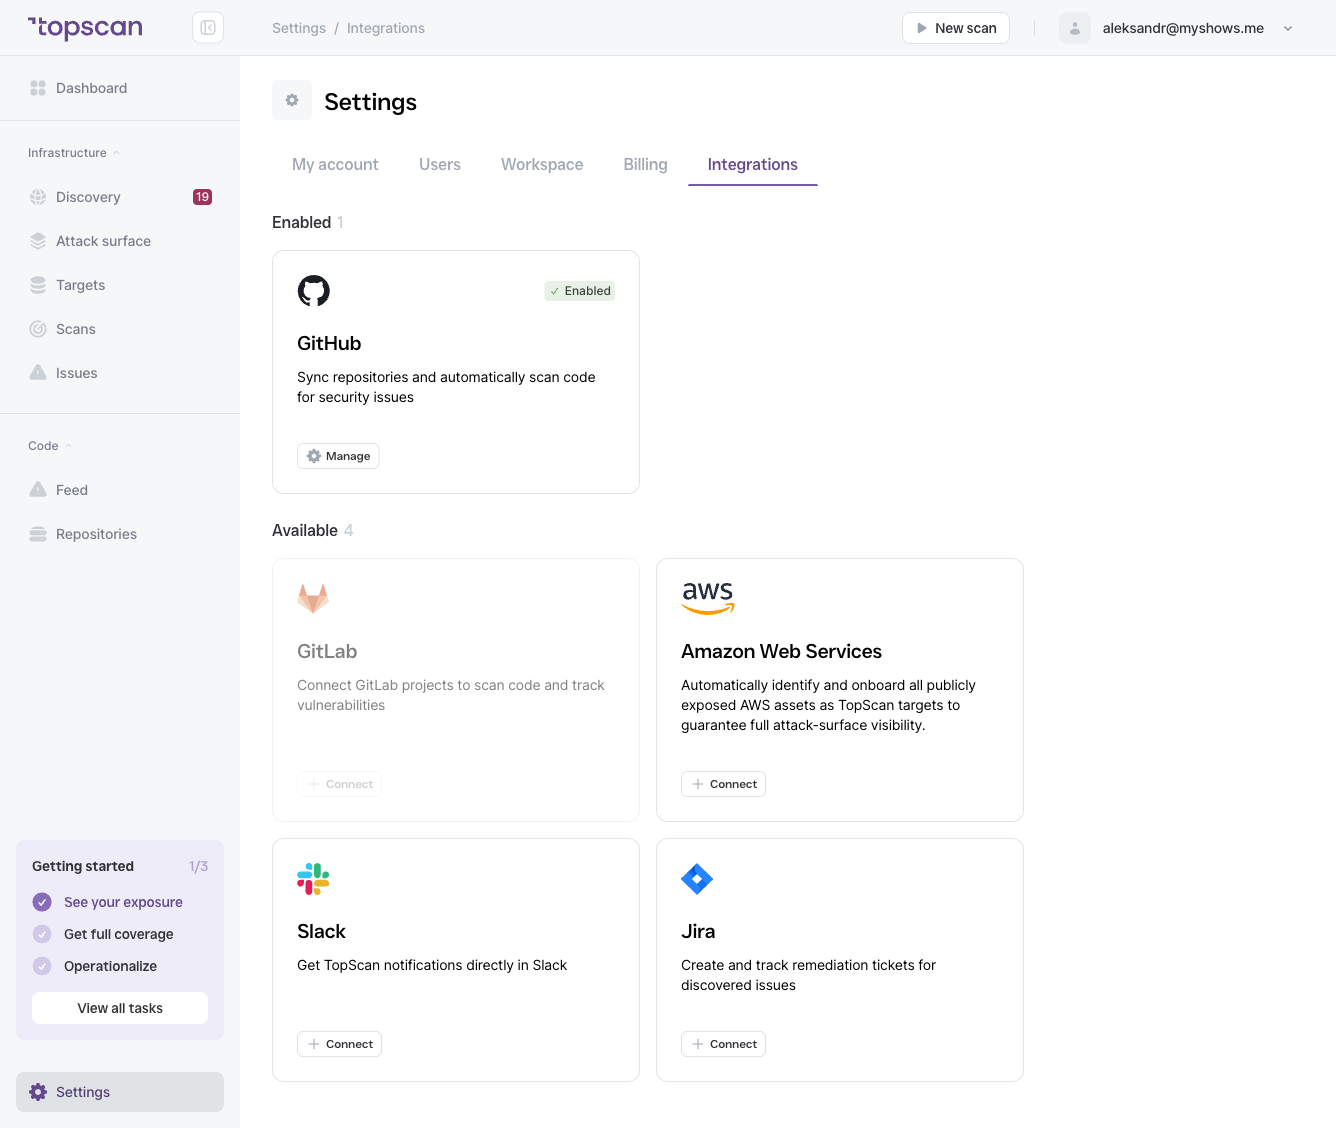Image resolution: width=1336 pixels, height=1128 pixels.
Task: Click the topscan logo
Action: (85, 28)
